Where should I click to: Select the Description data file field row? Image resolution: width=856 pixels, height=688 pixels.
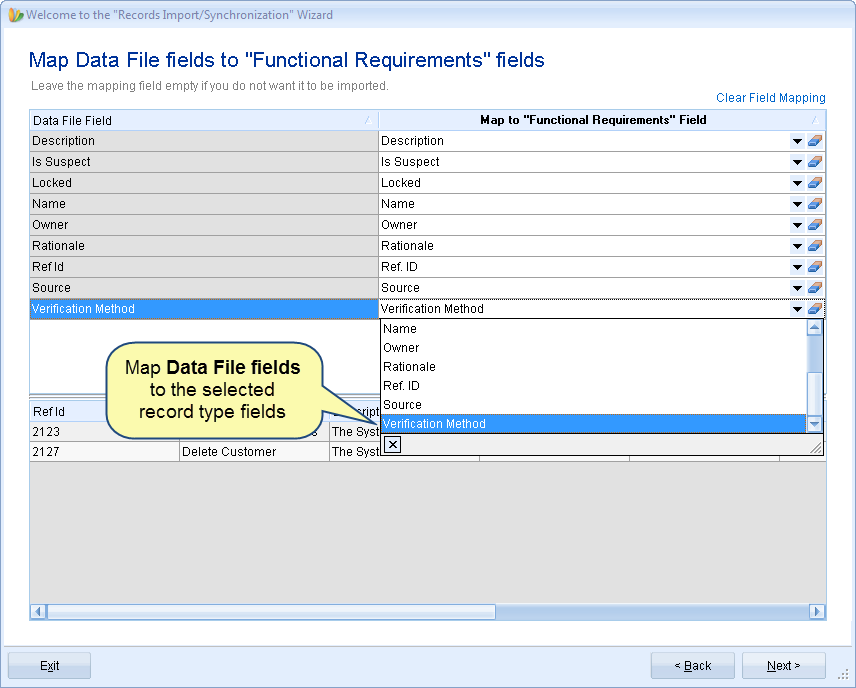pyautogui.click(x=204, y=141)
